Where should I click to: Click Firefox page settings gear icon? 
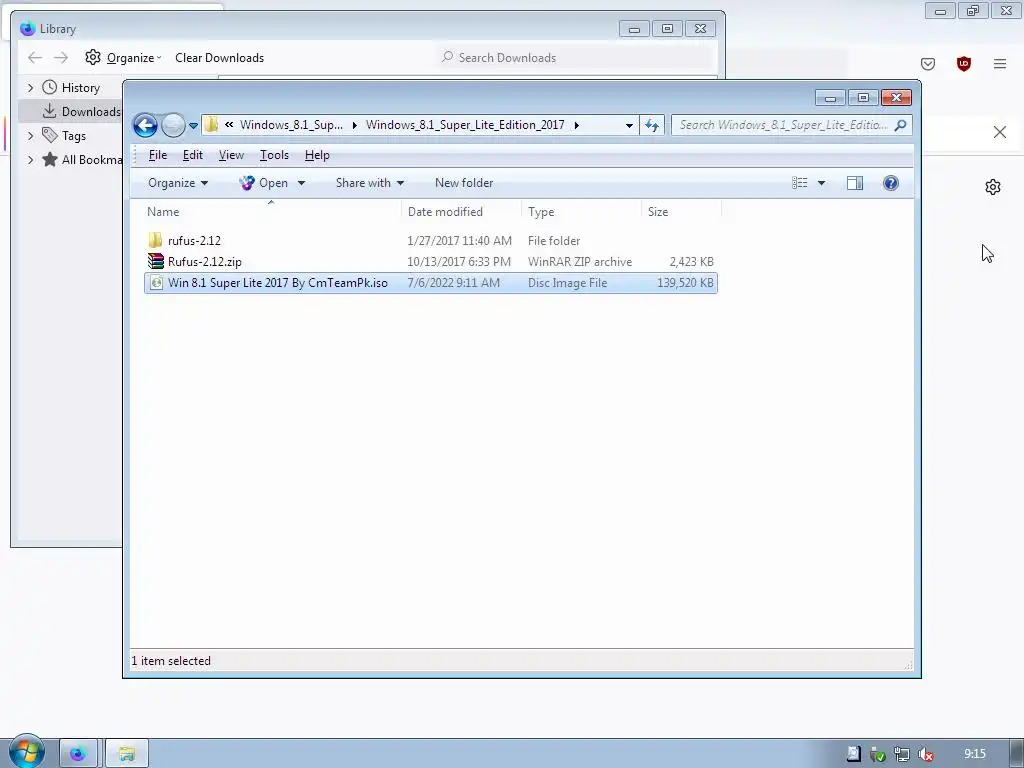(x=993, y=187)
